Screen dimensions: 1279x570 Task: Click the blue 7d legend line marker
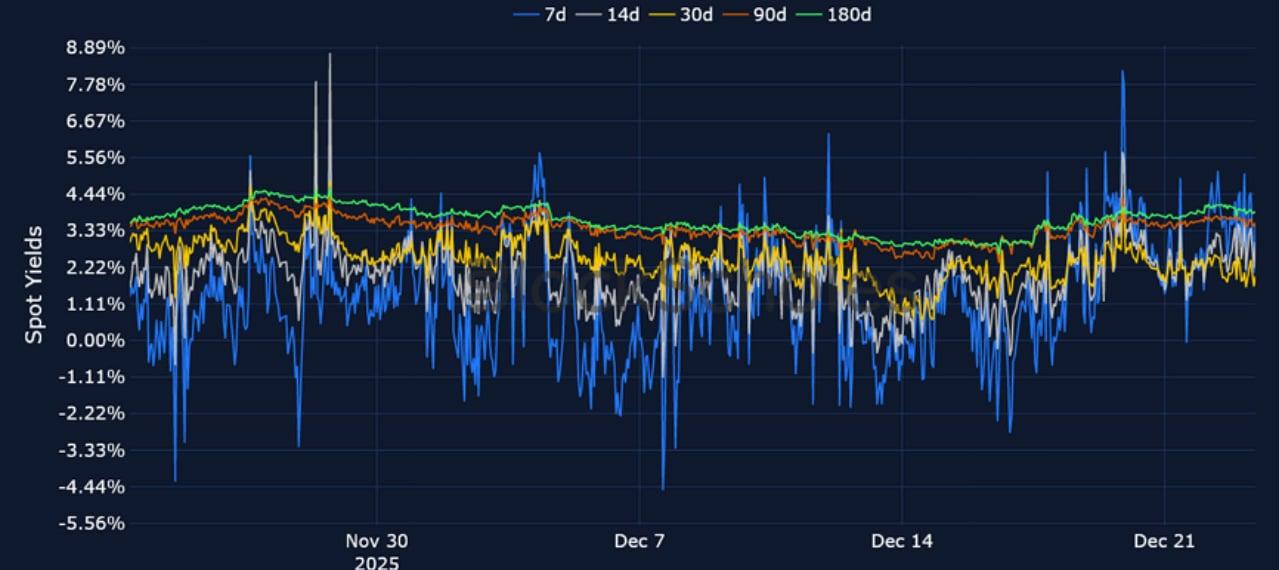[526, 15]
